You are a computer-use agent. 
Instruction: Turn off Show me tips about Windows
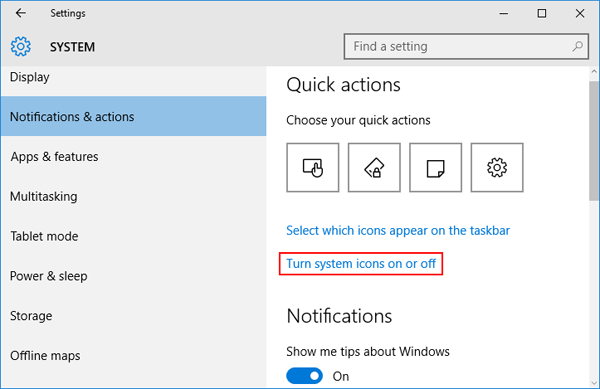point(305,376)
